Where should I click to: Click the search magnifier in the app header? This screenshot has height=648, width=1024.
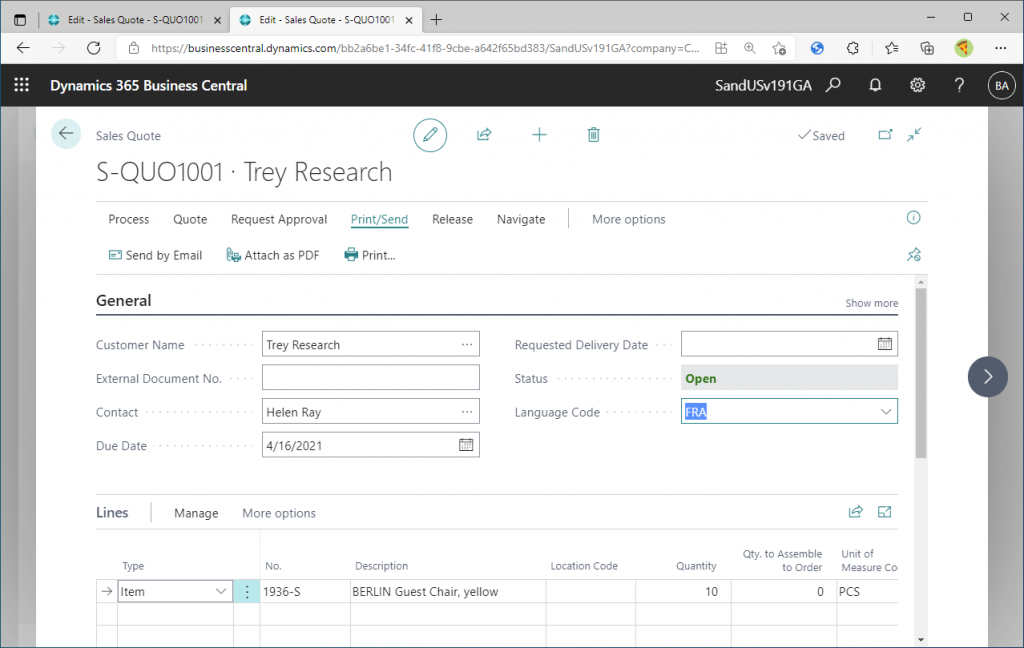click(x=833, y=85)
